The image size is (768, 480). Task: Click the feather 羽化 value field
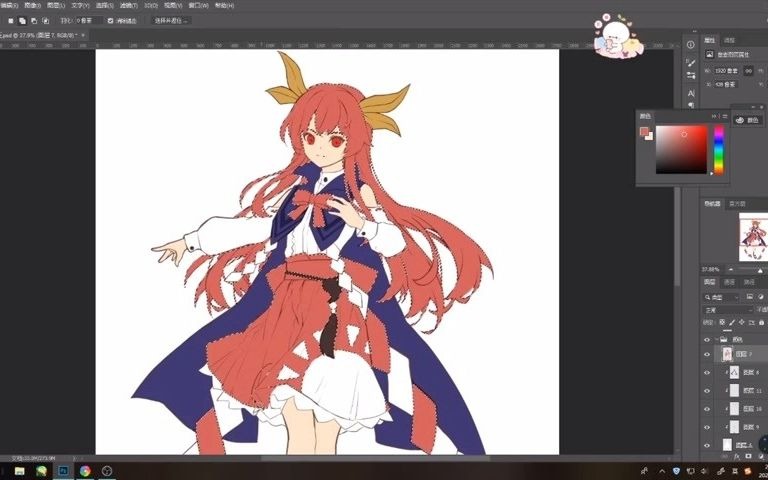tap(89, 21)
